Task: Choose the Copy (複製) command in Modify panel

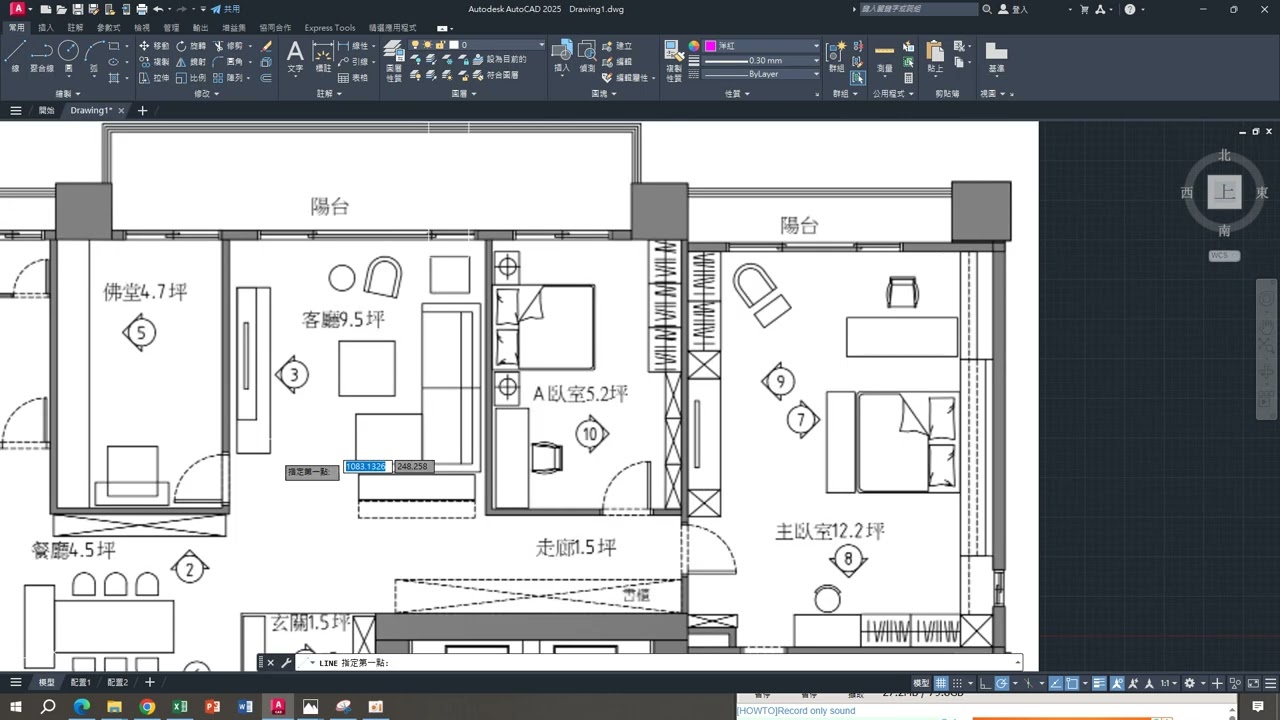Action: coord(154,62)
